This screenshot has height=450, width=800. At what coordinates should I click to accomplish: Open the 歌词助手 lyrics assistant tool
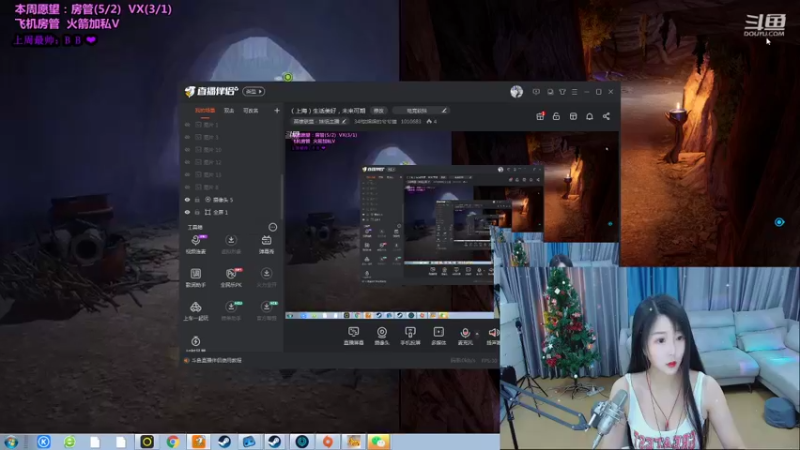(195, 278)
